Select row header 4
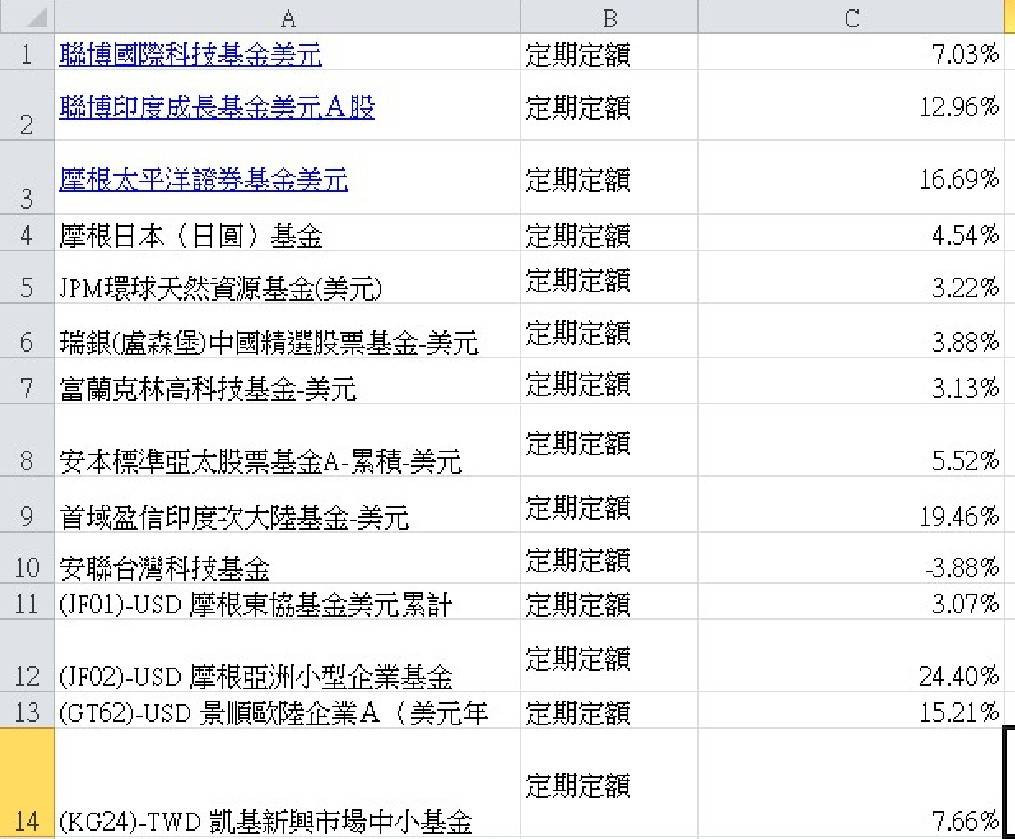The height and width of the screenshot is (839, 1015). tap(27, 232)
